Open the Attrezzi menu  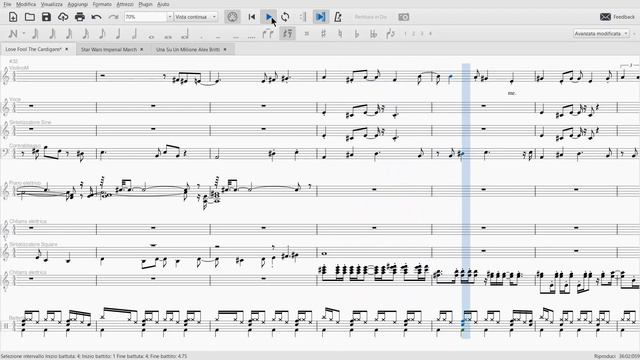click(x=125, y=4)
